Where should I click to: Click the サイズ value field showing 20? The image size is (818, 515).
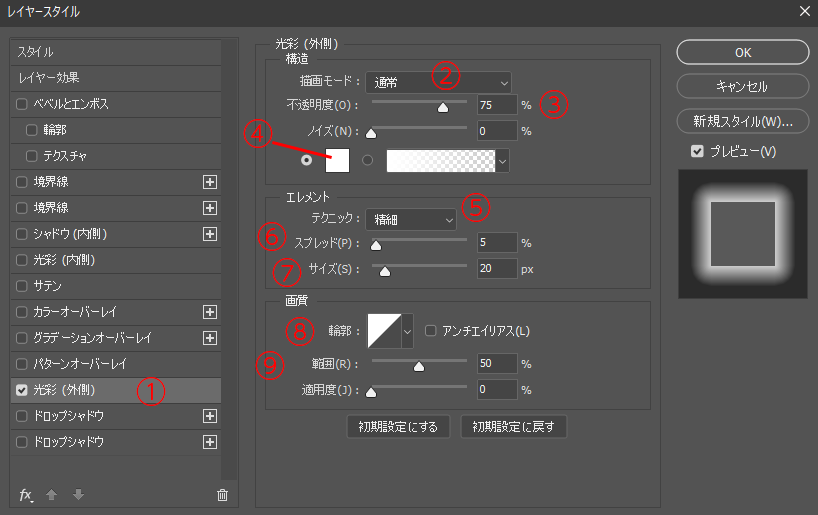coord(497,269)
